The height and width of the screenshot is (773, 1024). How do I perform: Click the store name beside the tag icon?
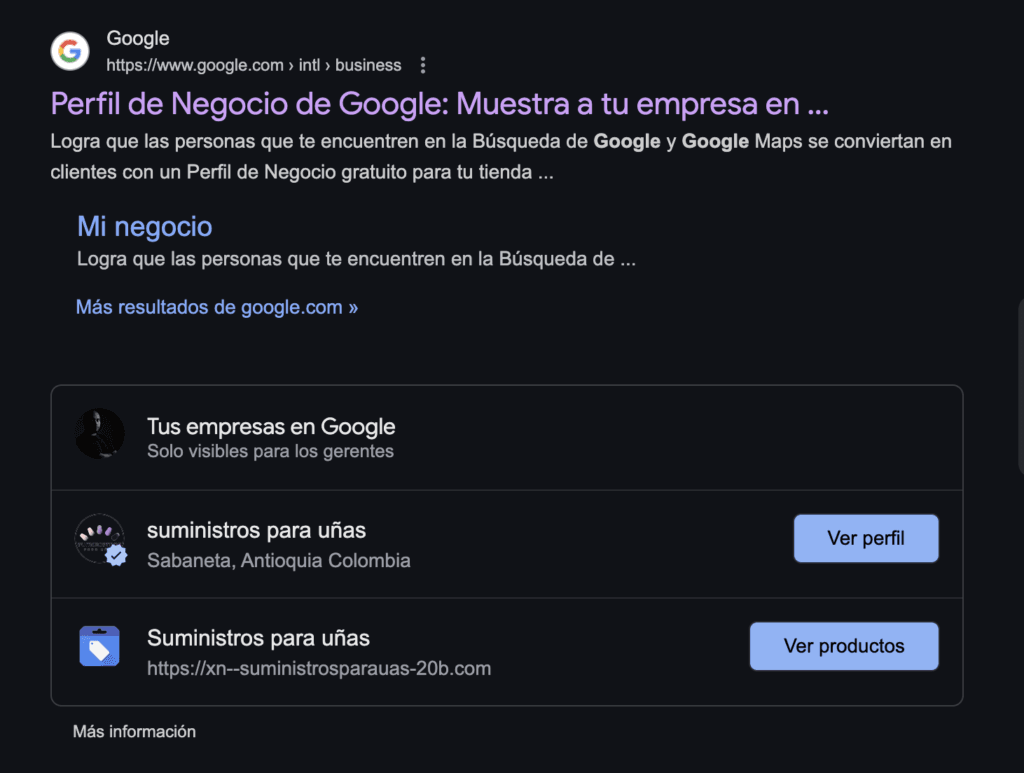258,638
